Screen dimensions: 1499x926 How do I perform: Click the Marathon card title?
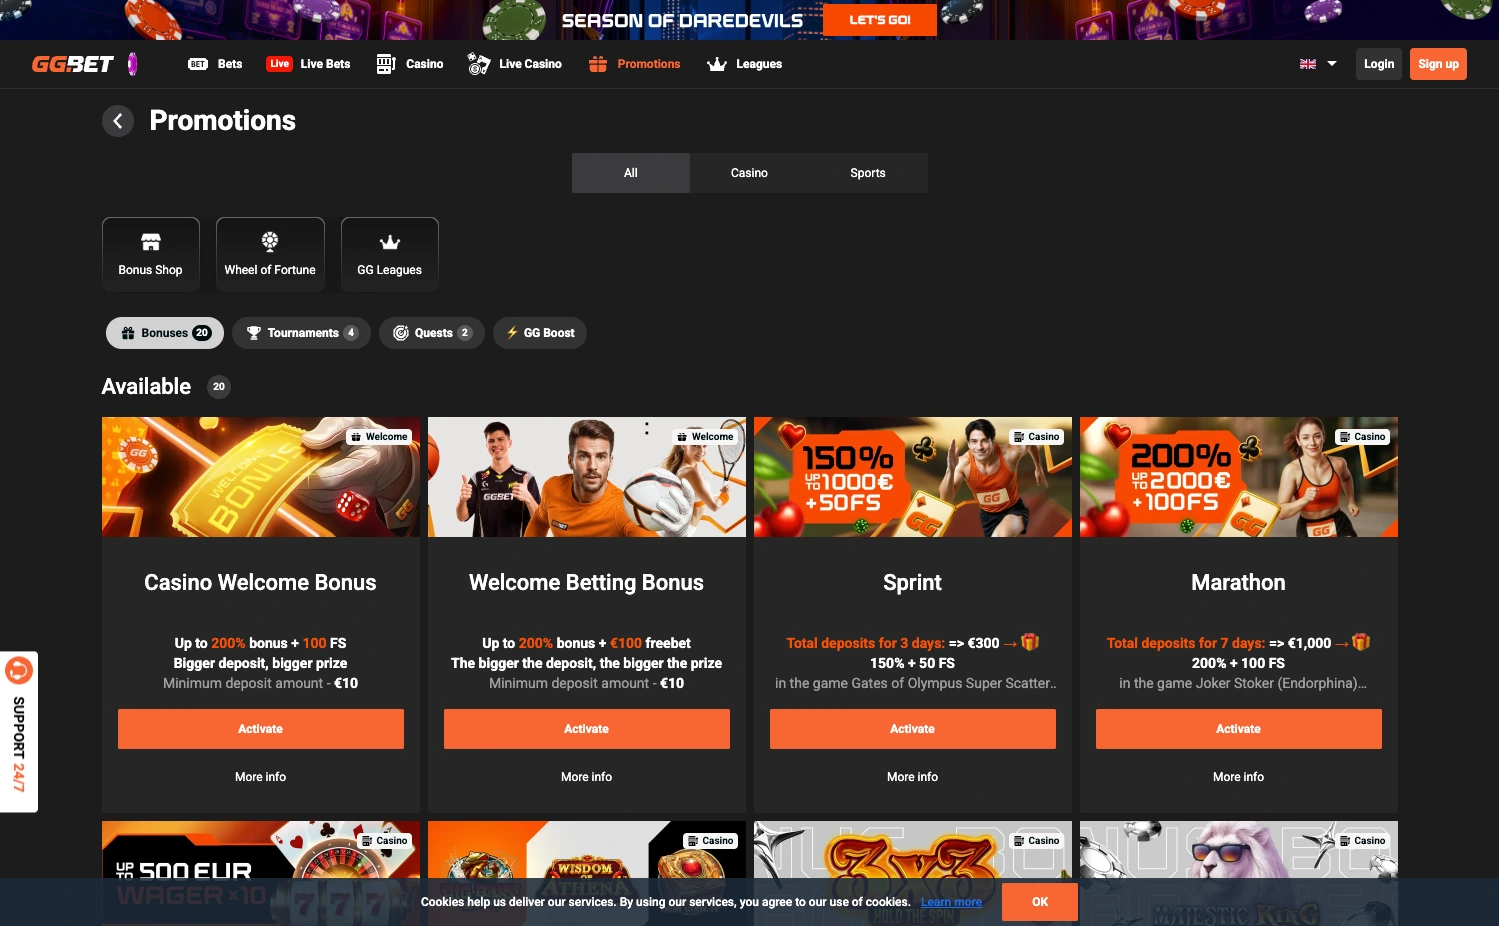1239,583
